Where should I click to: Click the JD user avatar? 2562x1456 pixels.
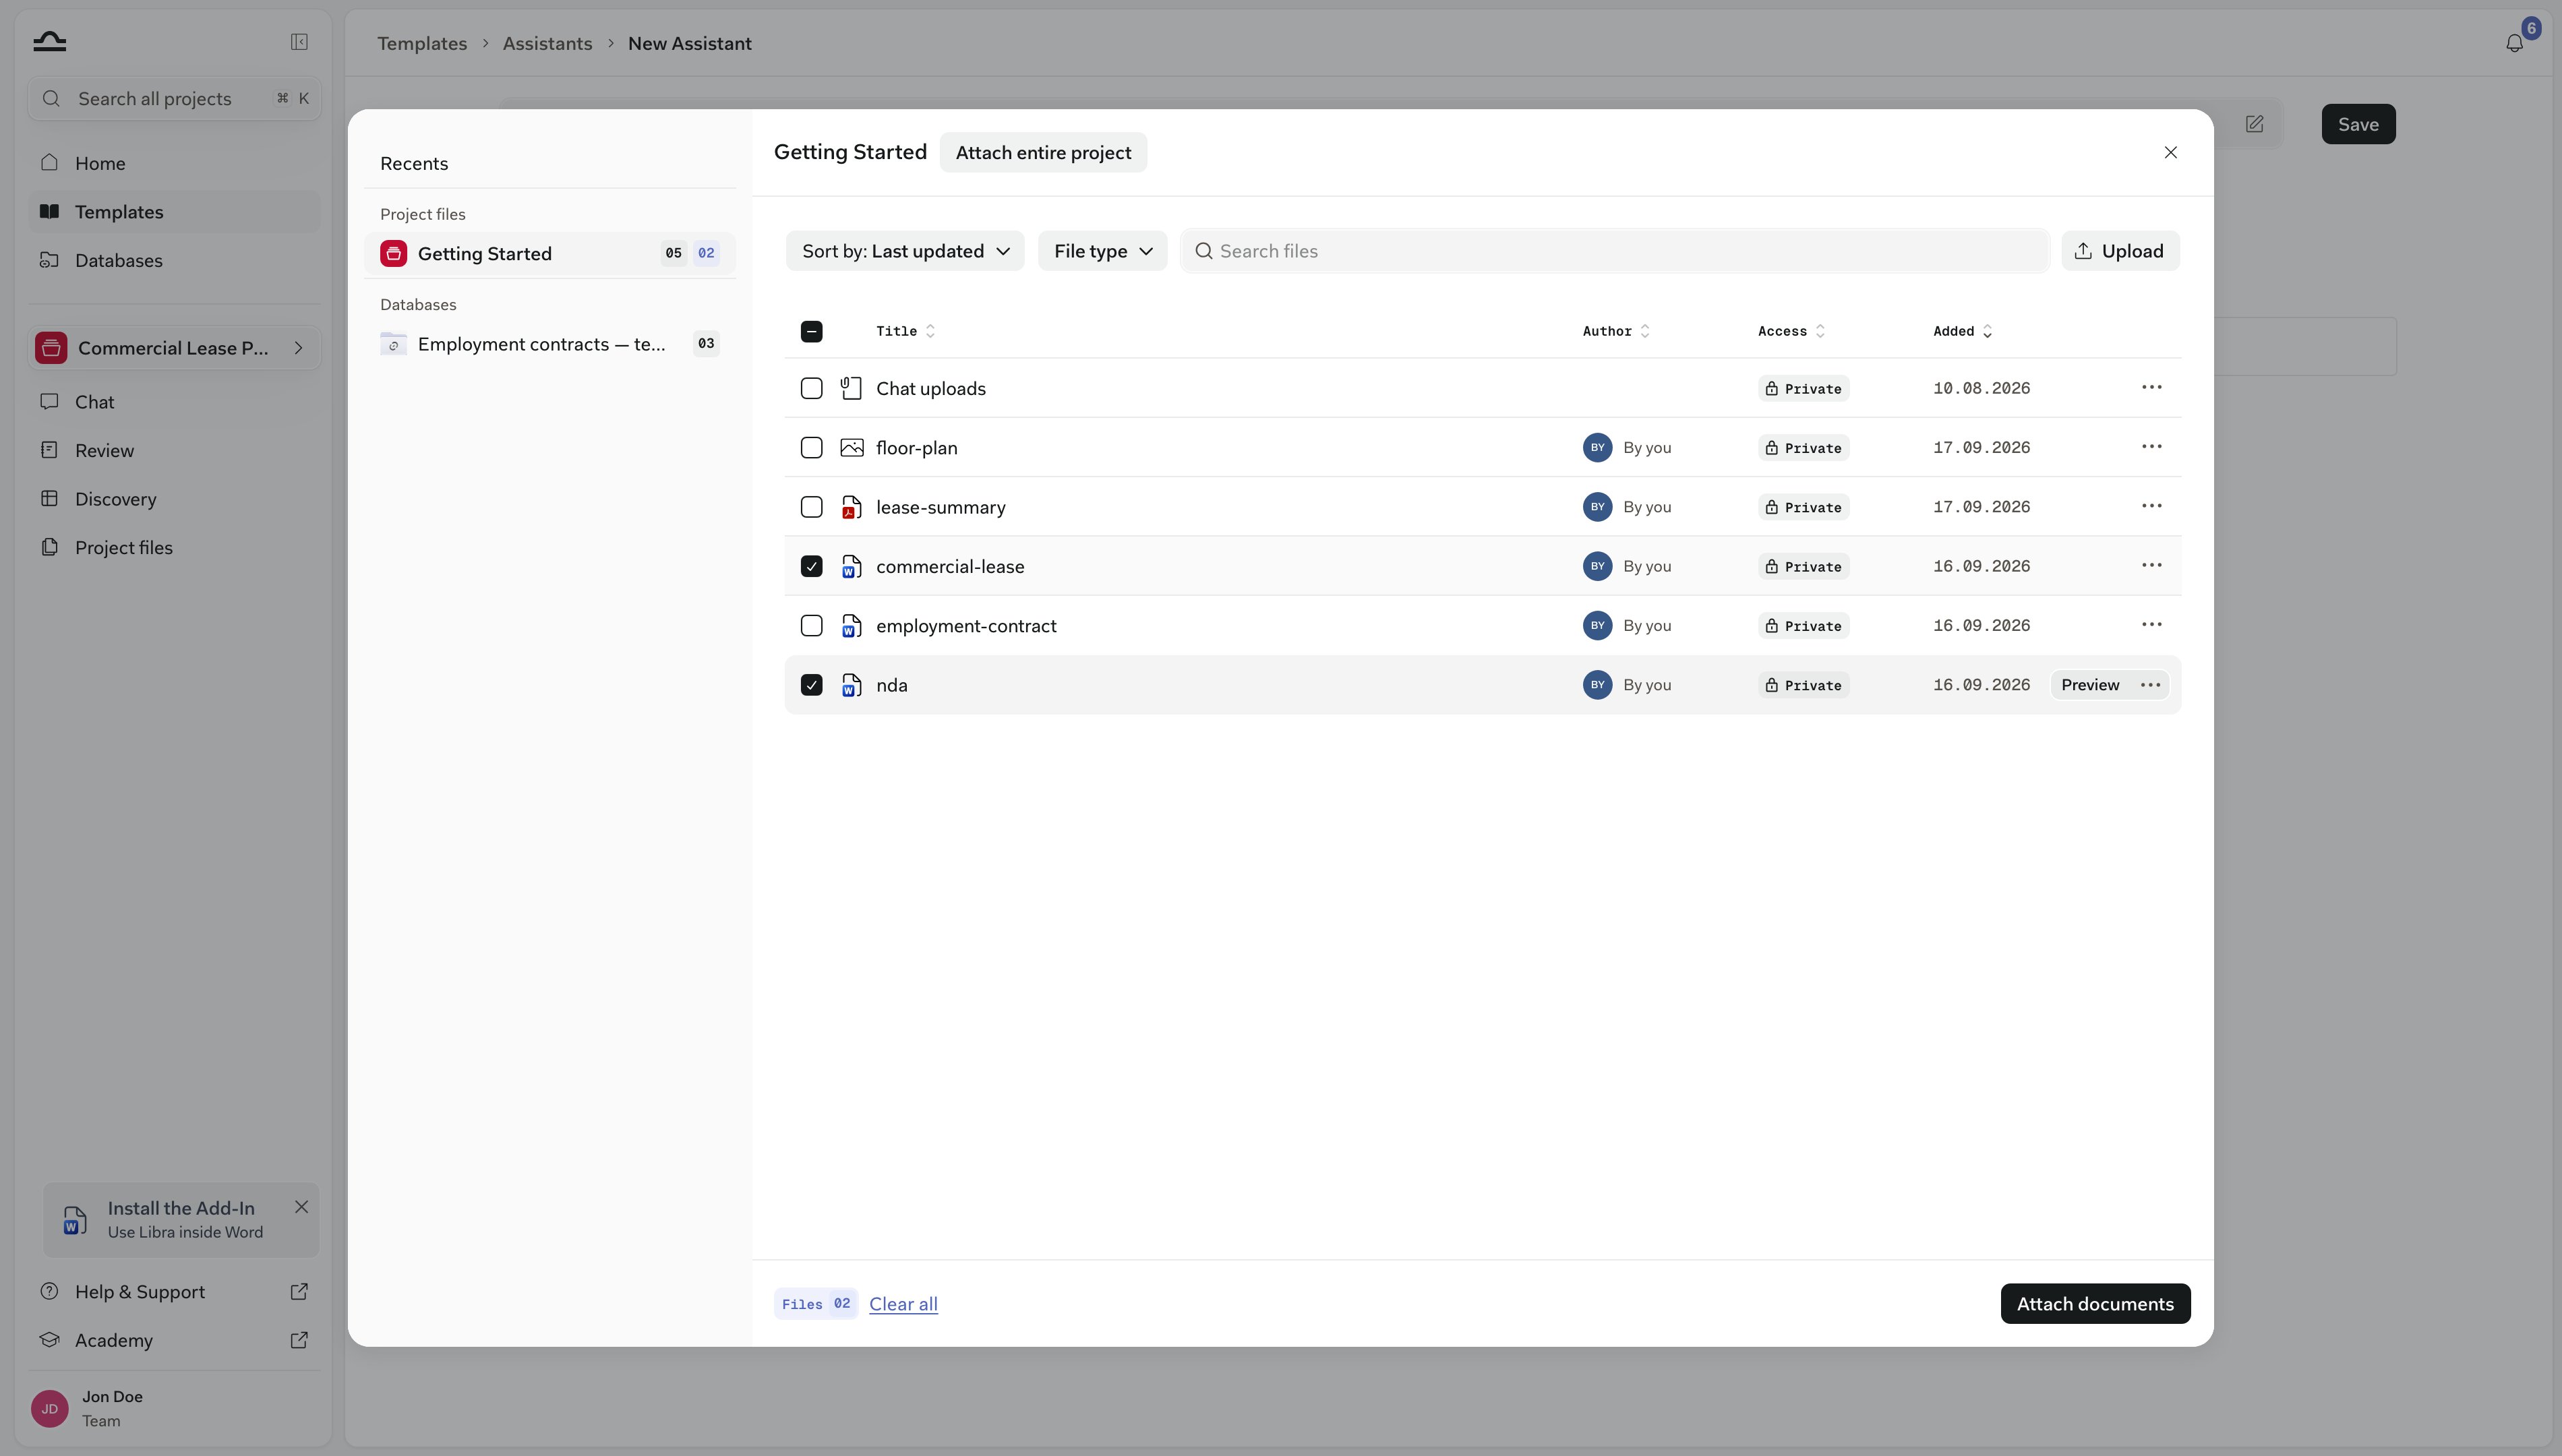point(50,1409)
